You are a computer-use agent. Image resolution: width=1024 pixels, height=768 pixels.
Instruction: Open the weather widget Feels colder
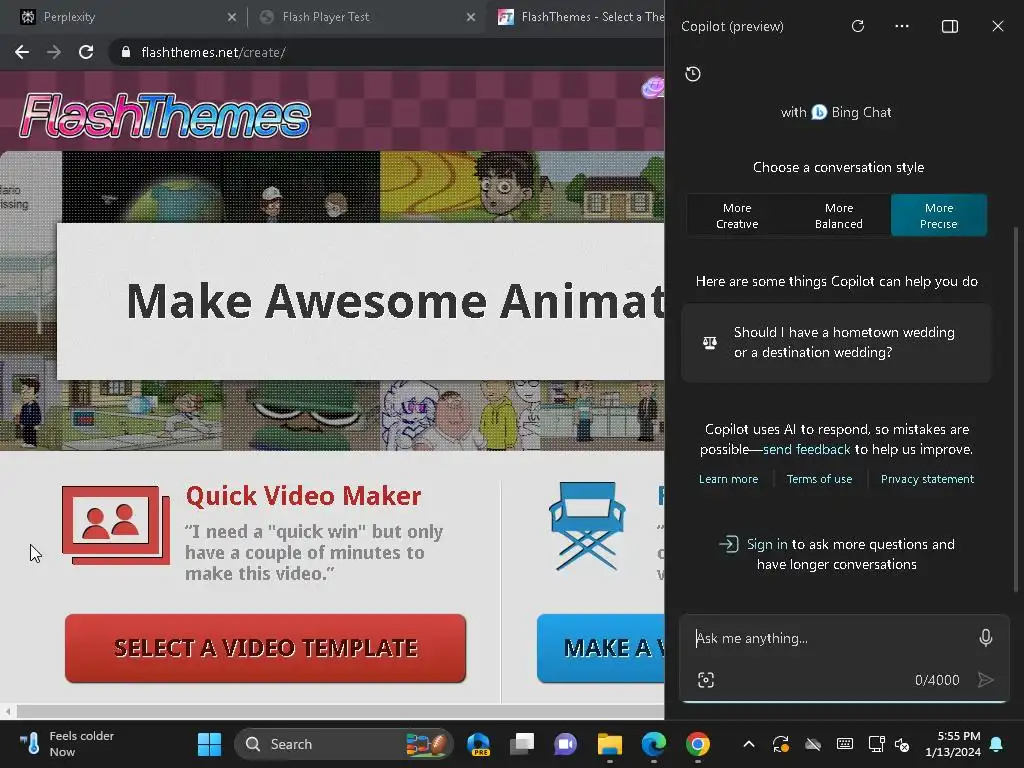[x=65, y=744]
